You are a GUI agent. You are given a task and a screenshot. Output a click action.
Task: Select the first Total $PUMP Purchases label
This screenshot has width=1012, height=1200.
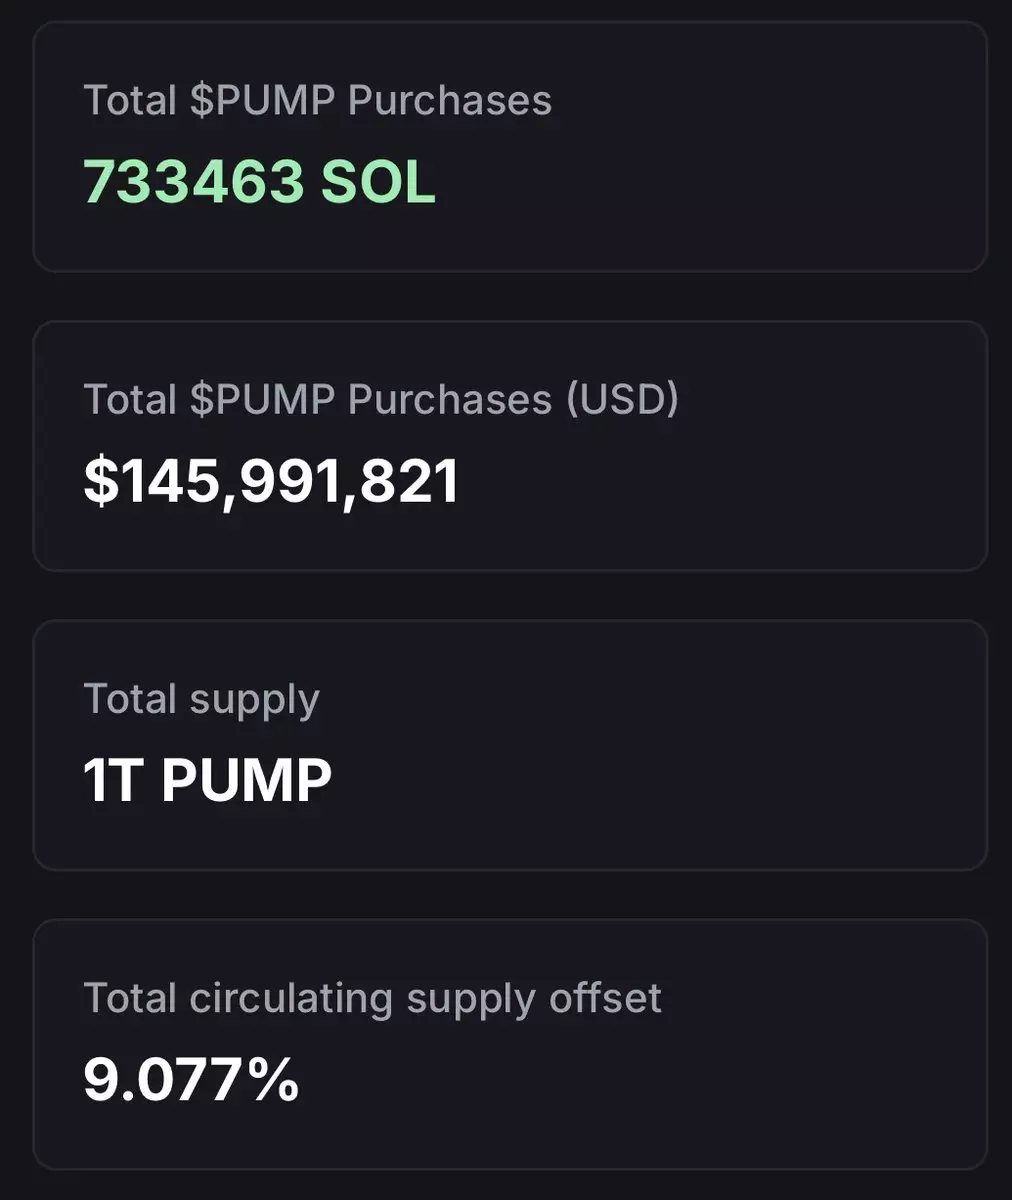317,101
